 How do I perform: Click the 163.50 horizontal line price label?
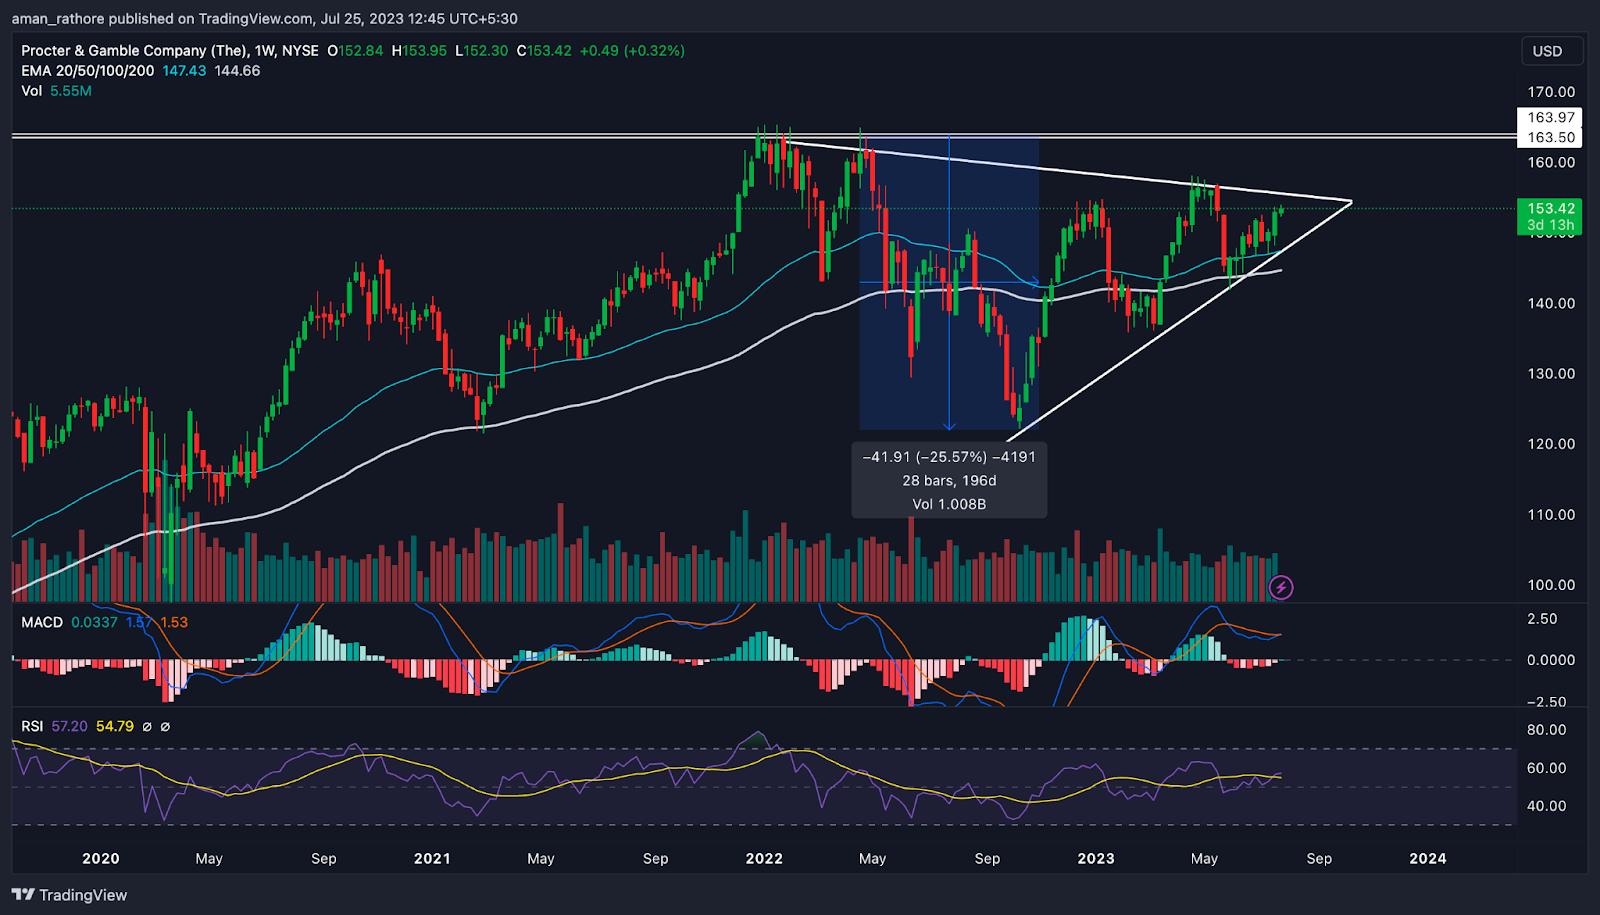coord(1550,137)
